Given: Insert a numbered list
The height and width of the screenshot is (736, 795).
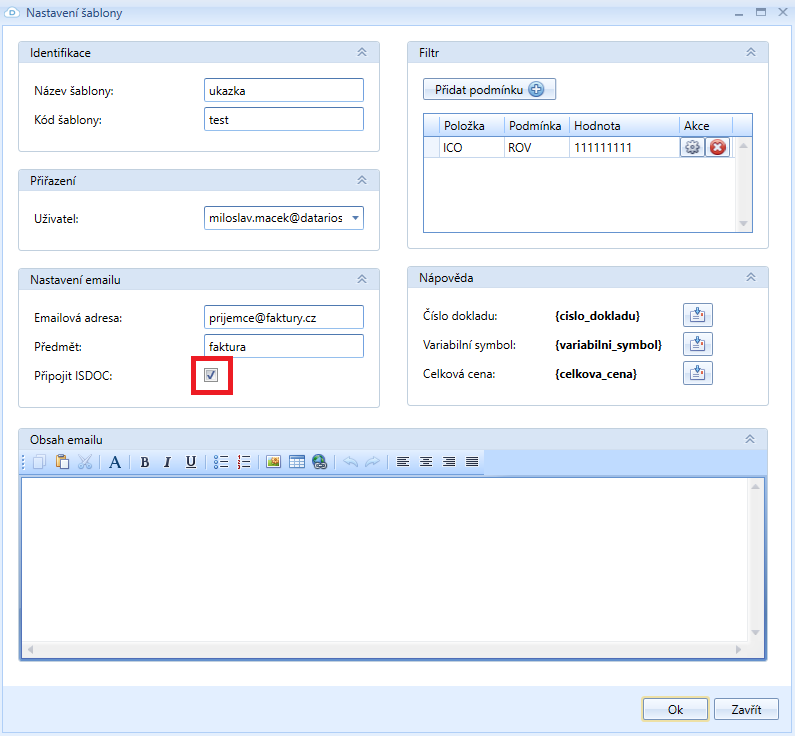Looking at the screenshot, I should click(244, 462).
